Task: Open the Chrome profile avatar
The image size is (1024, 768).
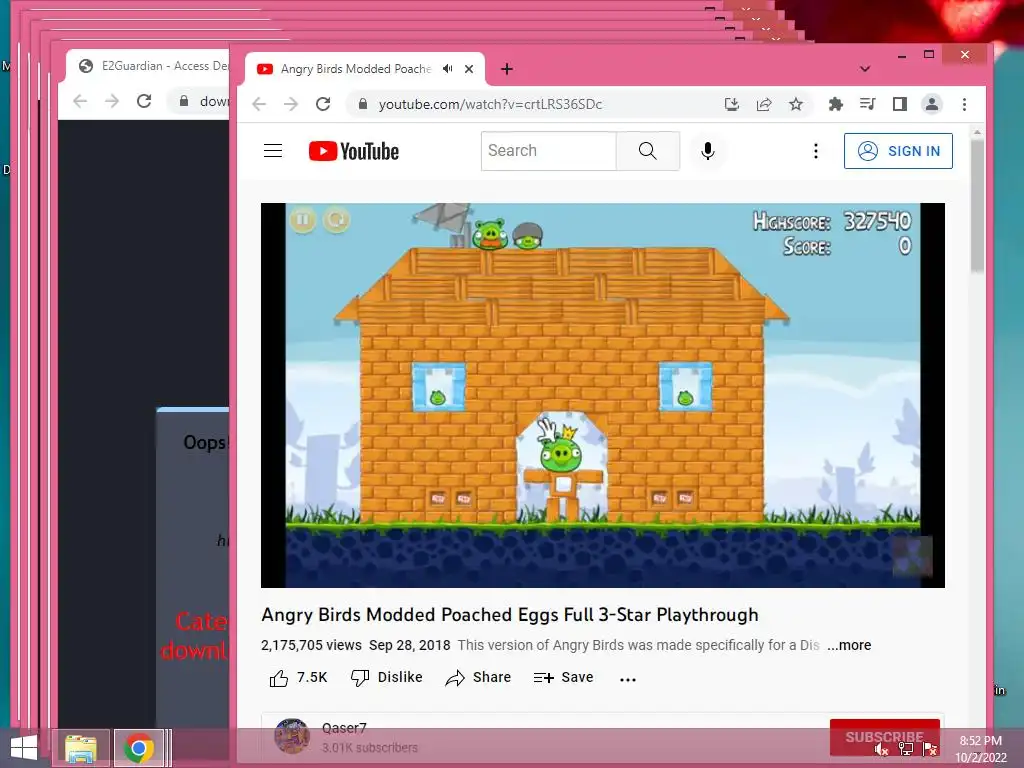Action: point(931,104)
